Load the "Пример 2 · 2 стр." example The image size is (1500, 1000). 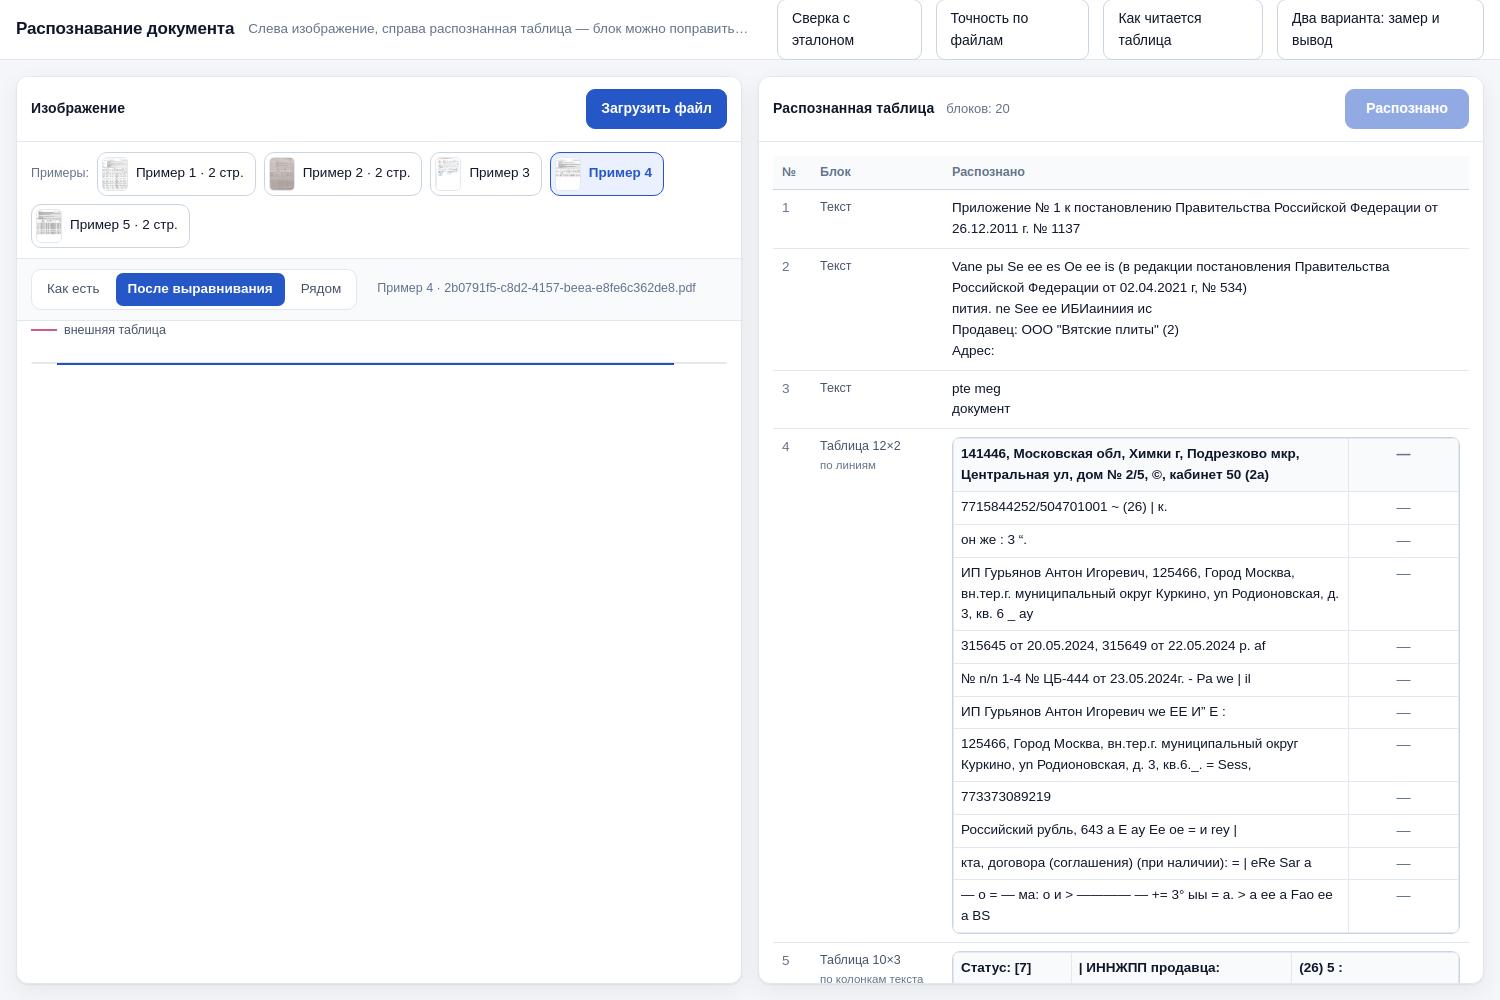[x=343, y=174]
